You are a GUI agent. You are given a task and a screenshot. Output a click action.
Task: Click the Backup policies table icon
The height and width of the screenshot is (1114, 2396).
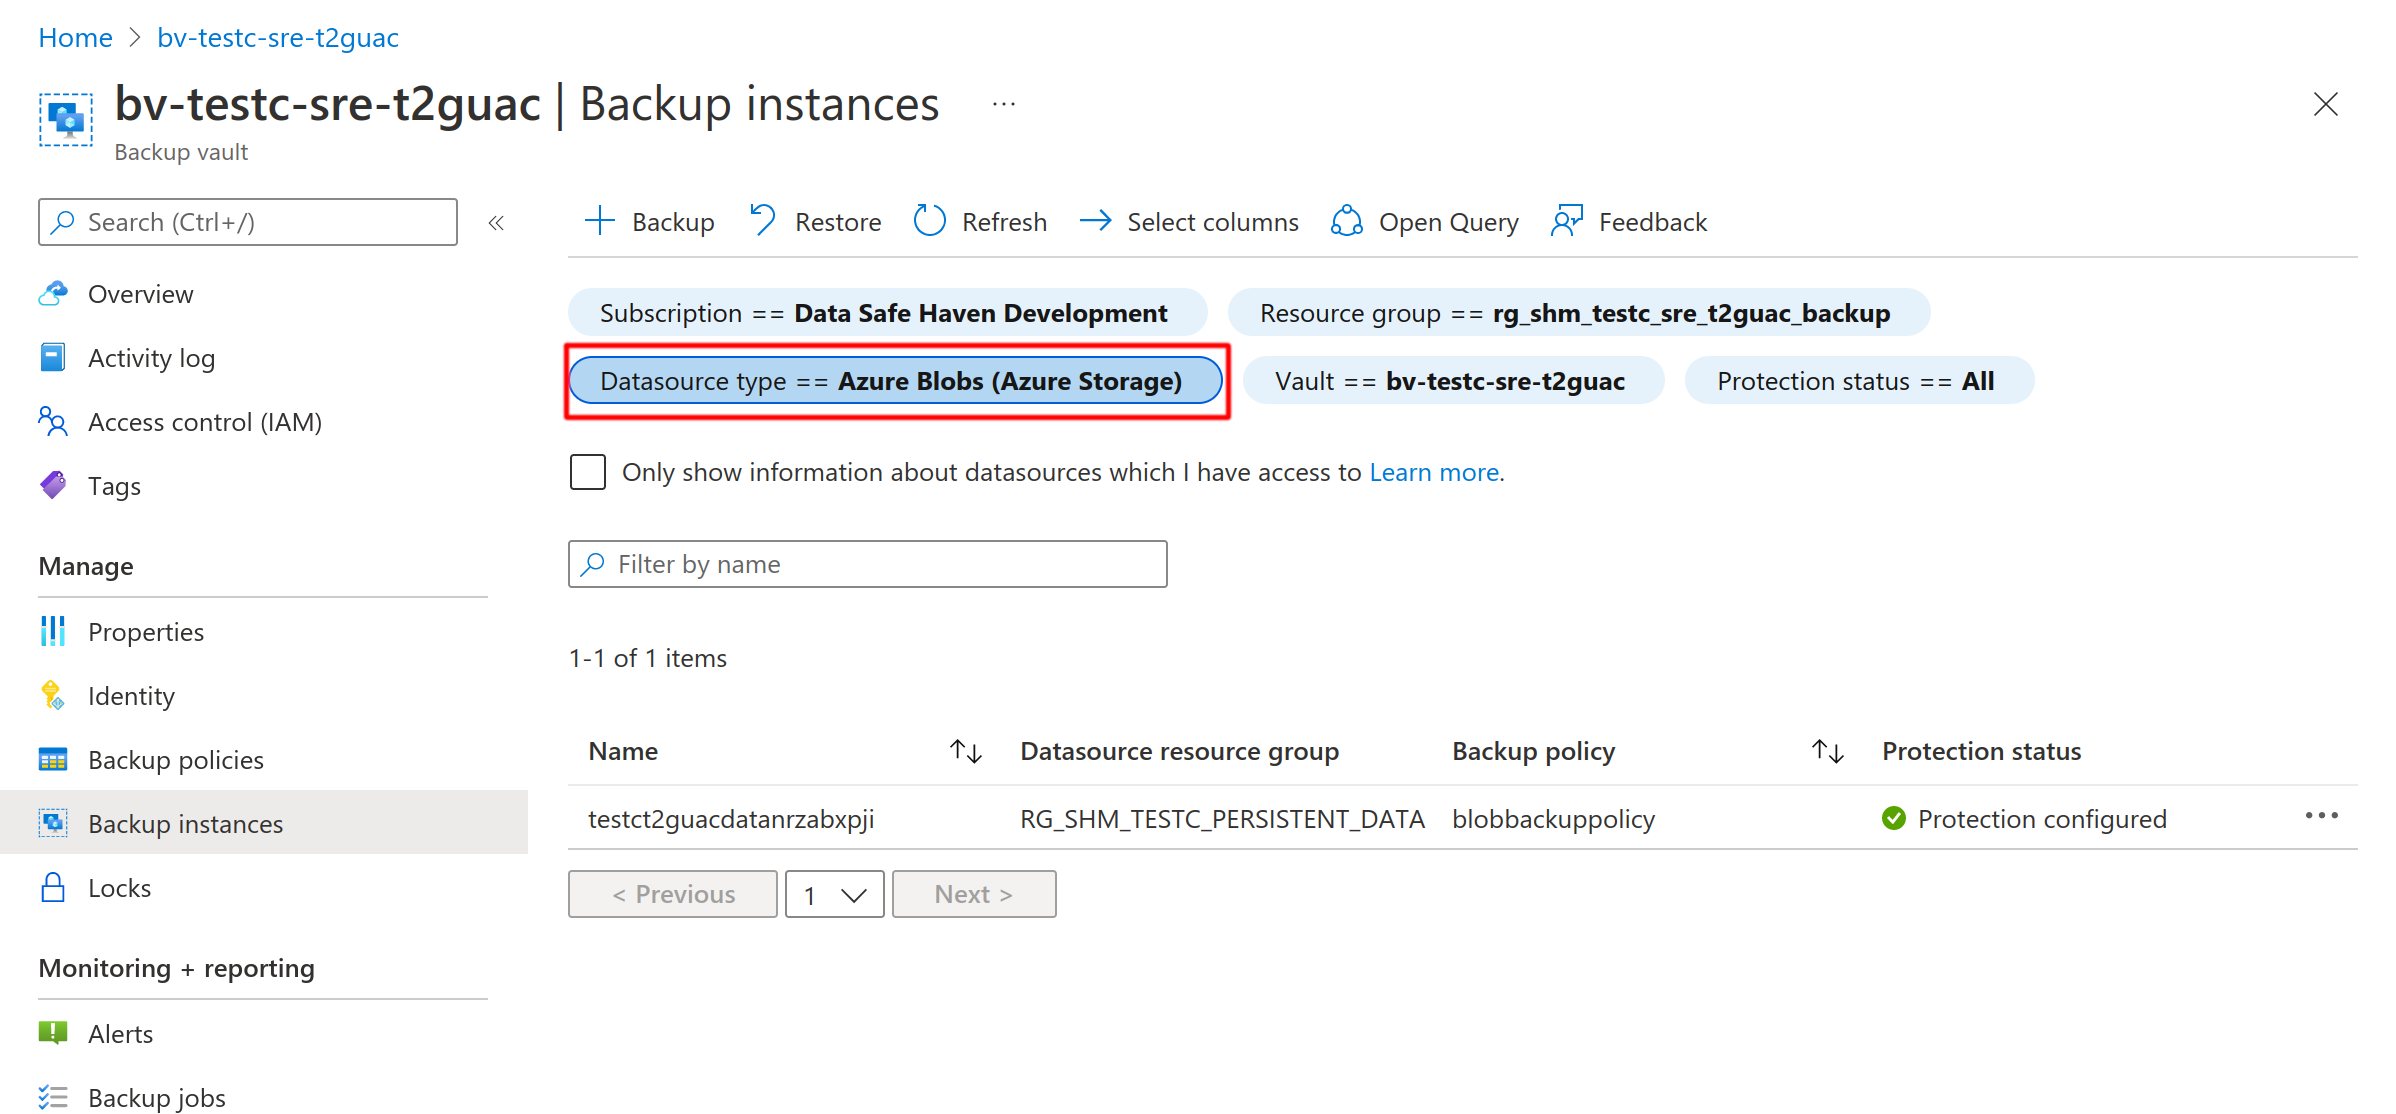point(53,759)
